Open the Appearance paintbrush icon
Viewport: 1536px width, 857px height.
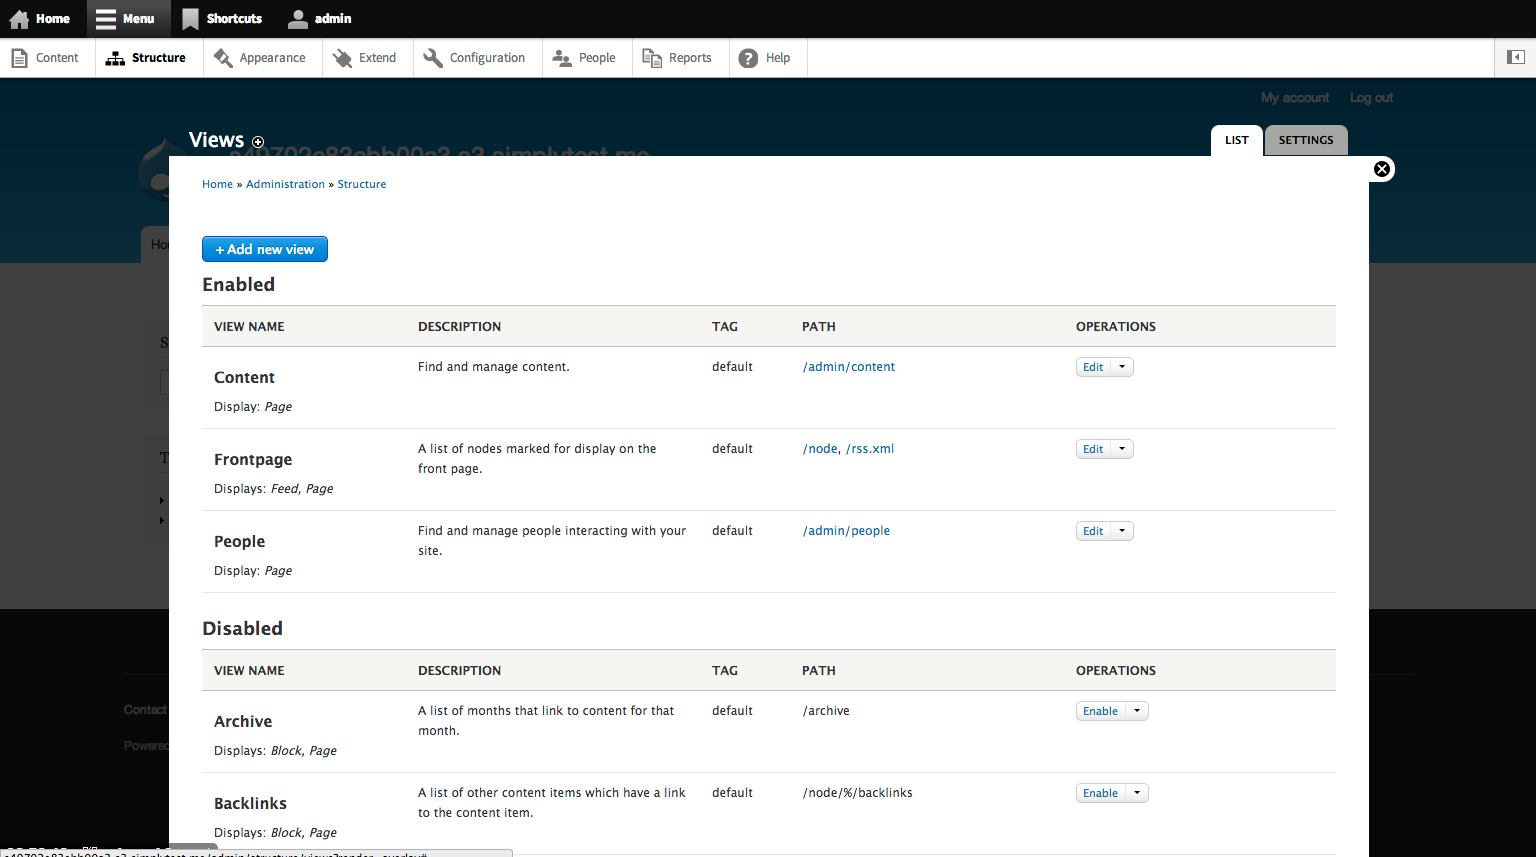point(223,58)
